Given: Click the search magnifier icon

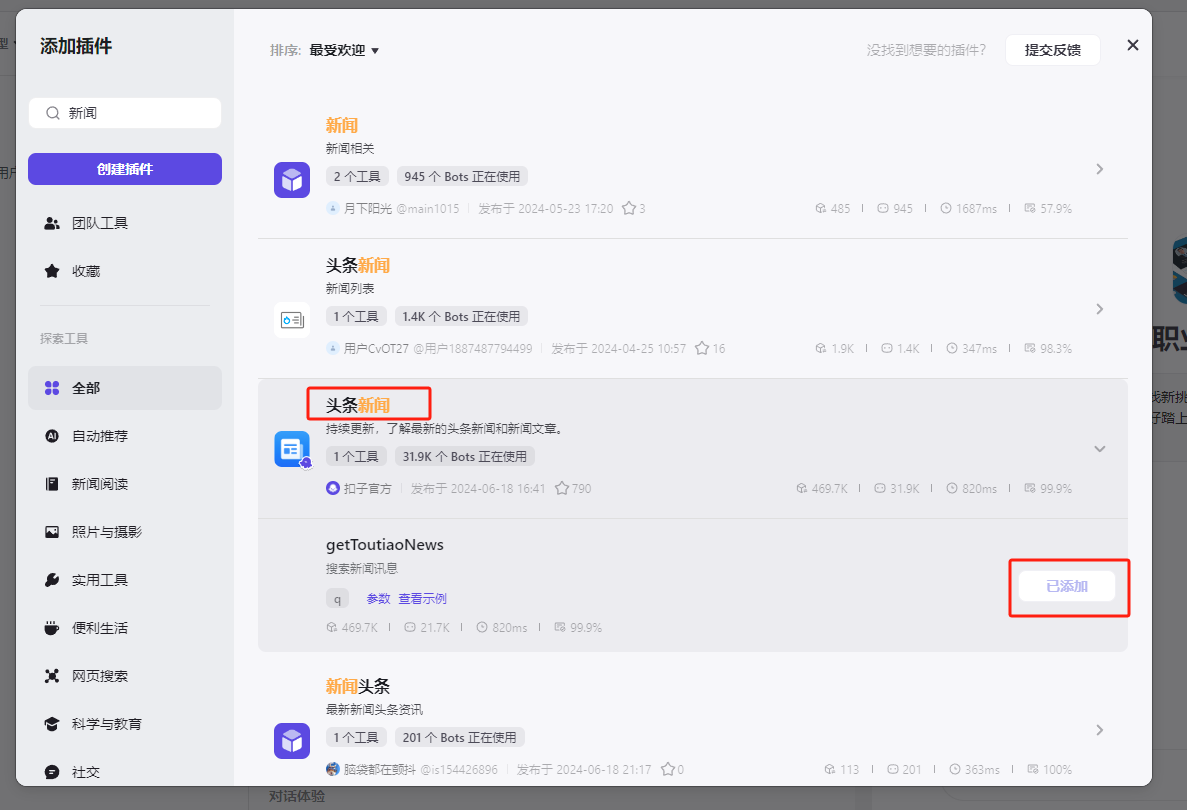Looking at the screenshot, I should 52,113.
